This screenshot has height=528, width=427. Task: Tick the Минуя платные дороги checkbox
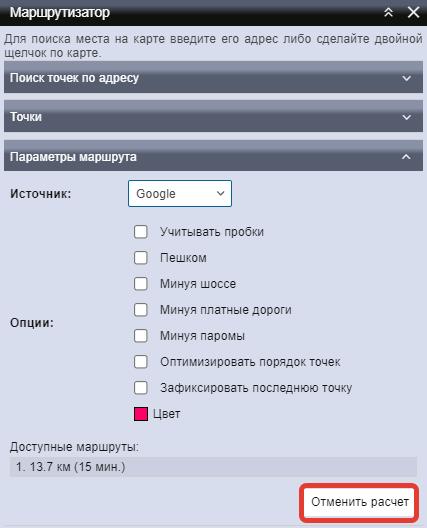point(140,310)
